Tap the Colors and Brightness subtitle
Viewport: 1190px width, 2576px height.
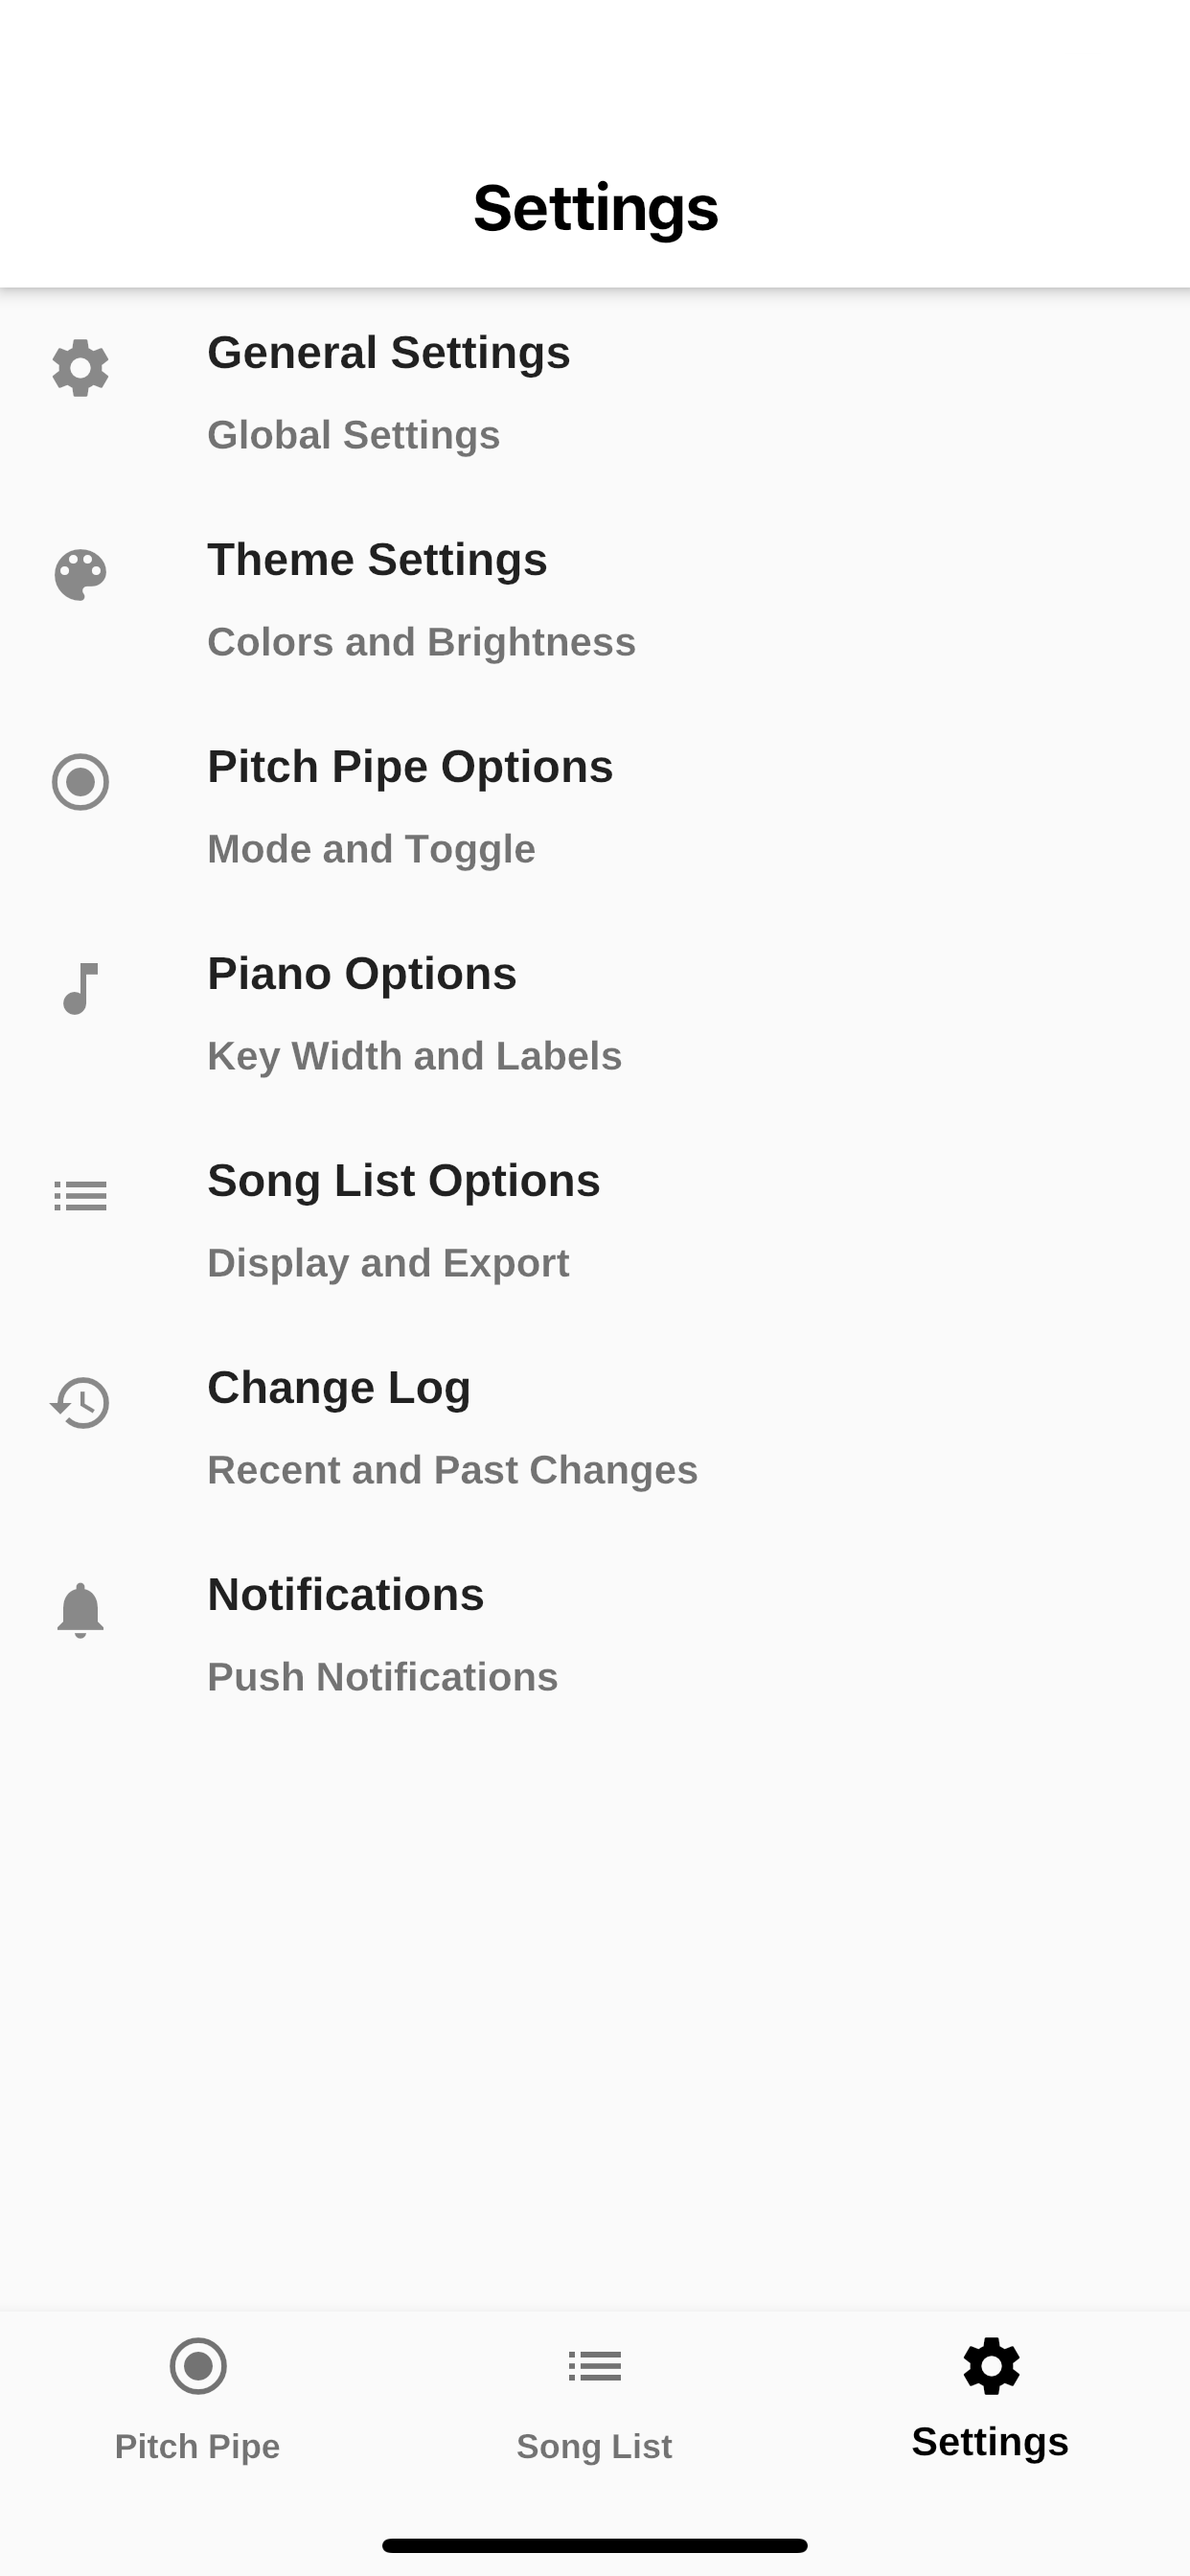coord(421,642)
